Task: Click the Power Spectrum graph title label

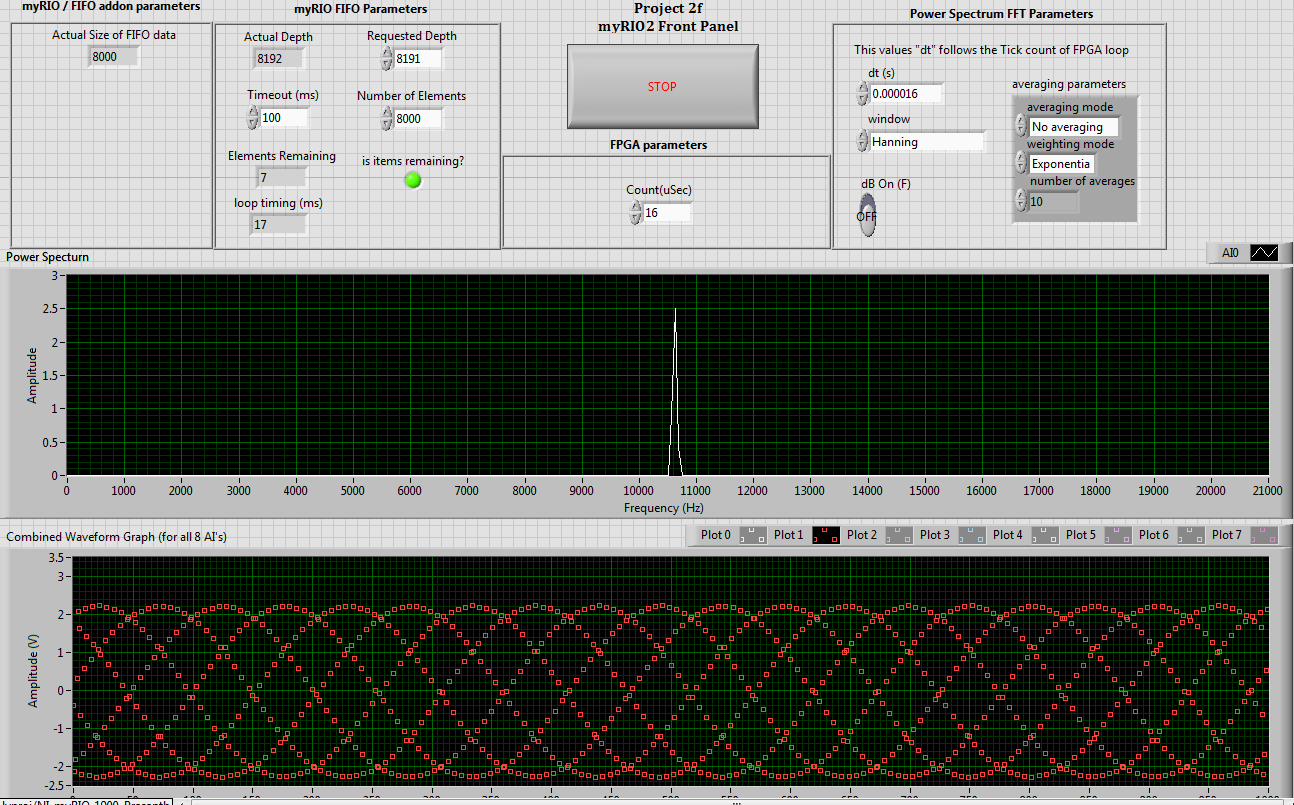Action: [x=47, y=257]
